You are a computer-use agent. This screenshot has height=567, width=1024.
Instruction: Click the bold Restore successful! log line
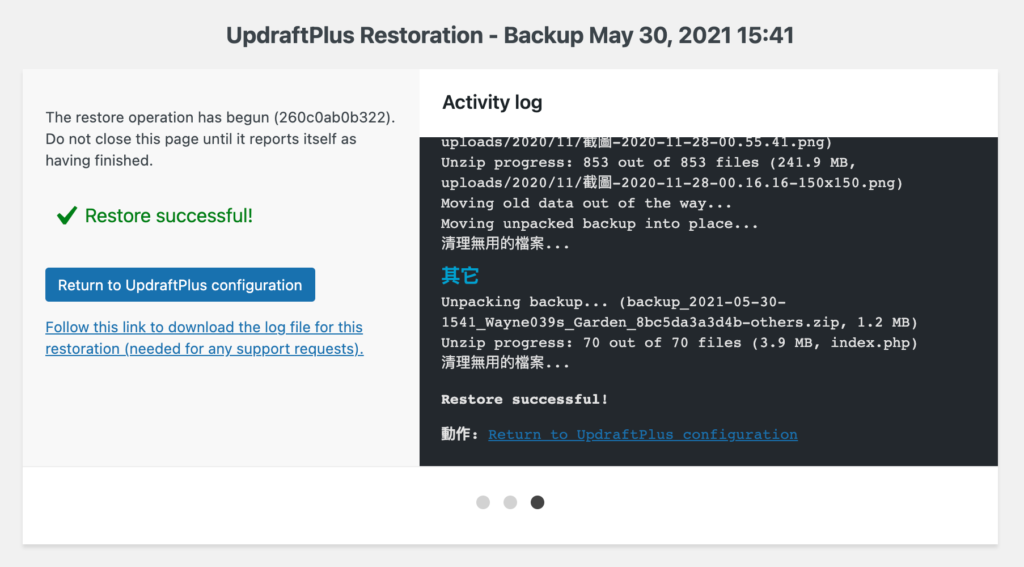click(524, 400)
